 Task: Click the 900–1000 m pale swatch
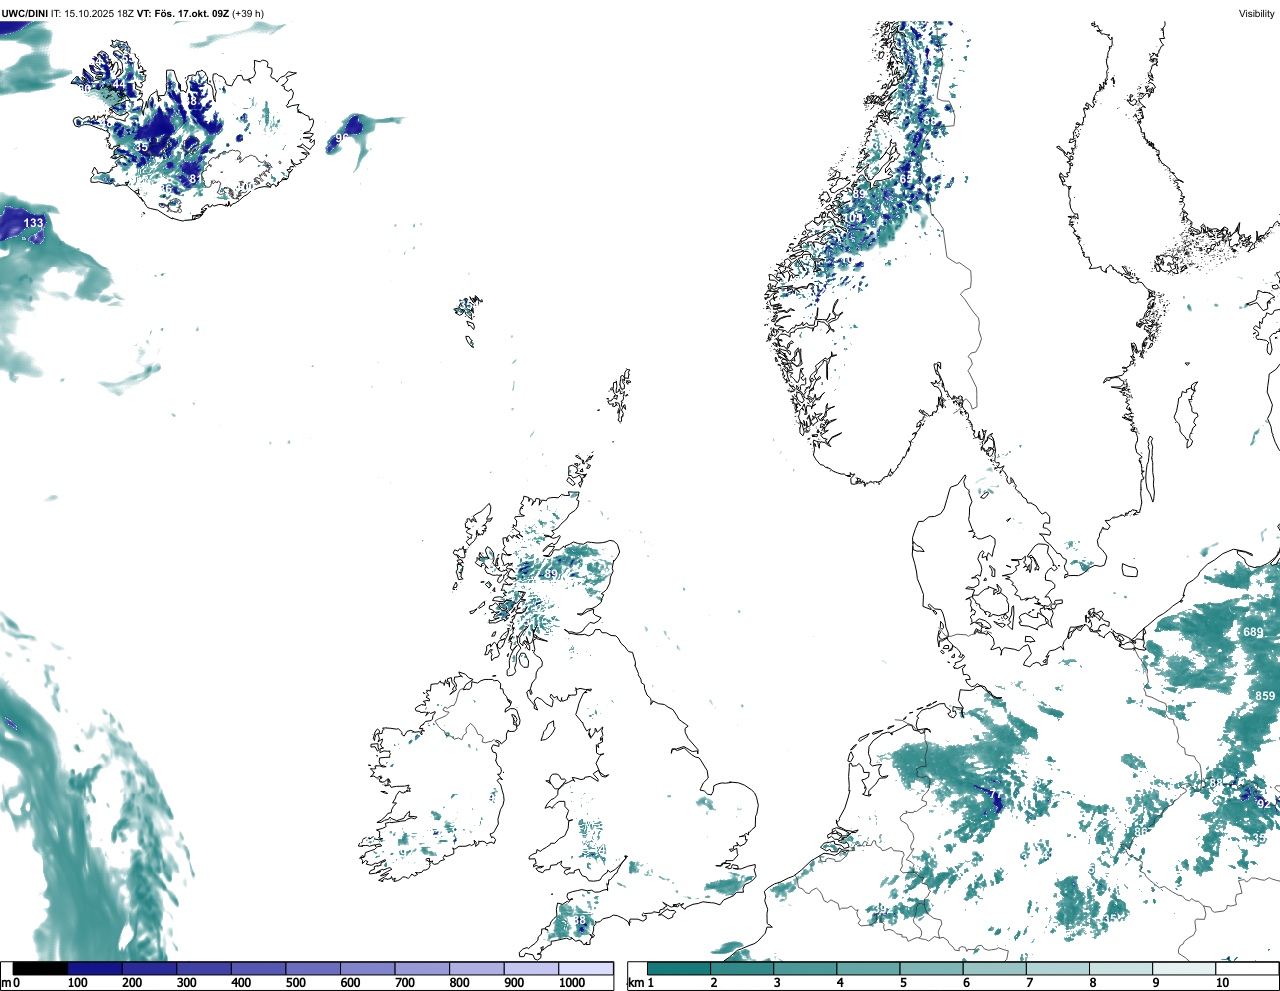pyautogui.click(x=531, y=968)
